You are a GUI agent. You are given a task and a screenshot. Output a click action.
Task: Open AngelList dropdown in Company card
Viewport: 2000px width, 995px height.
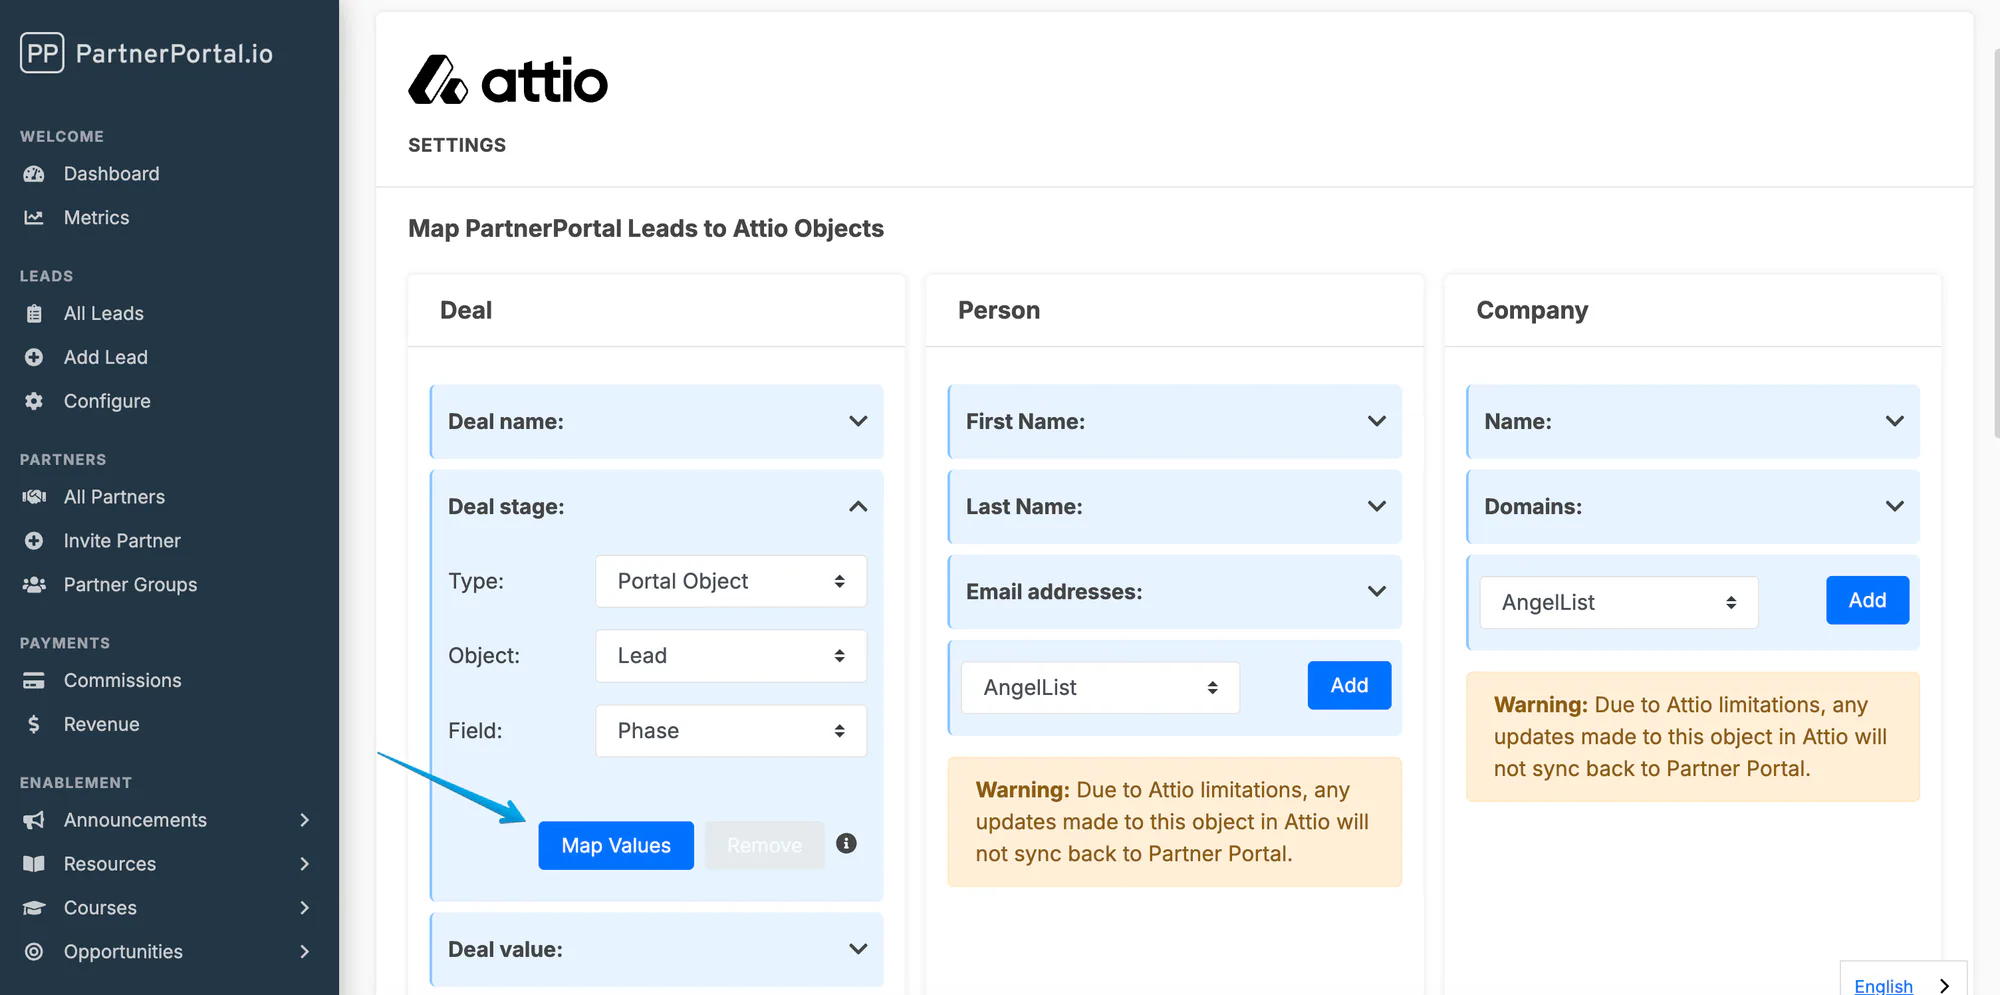(1619, 603)
